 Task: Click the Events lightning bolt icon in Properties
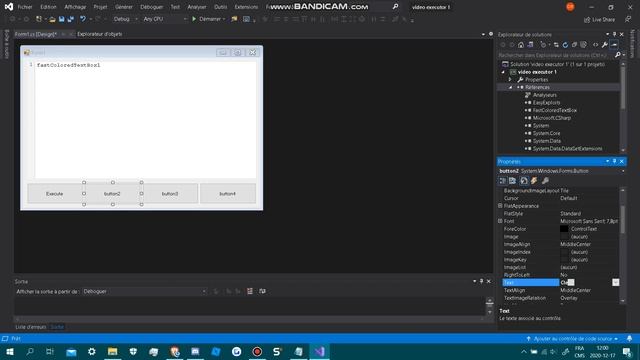coord(534,181)
